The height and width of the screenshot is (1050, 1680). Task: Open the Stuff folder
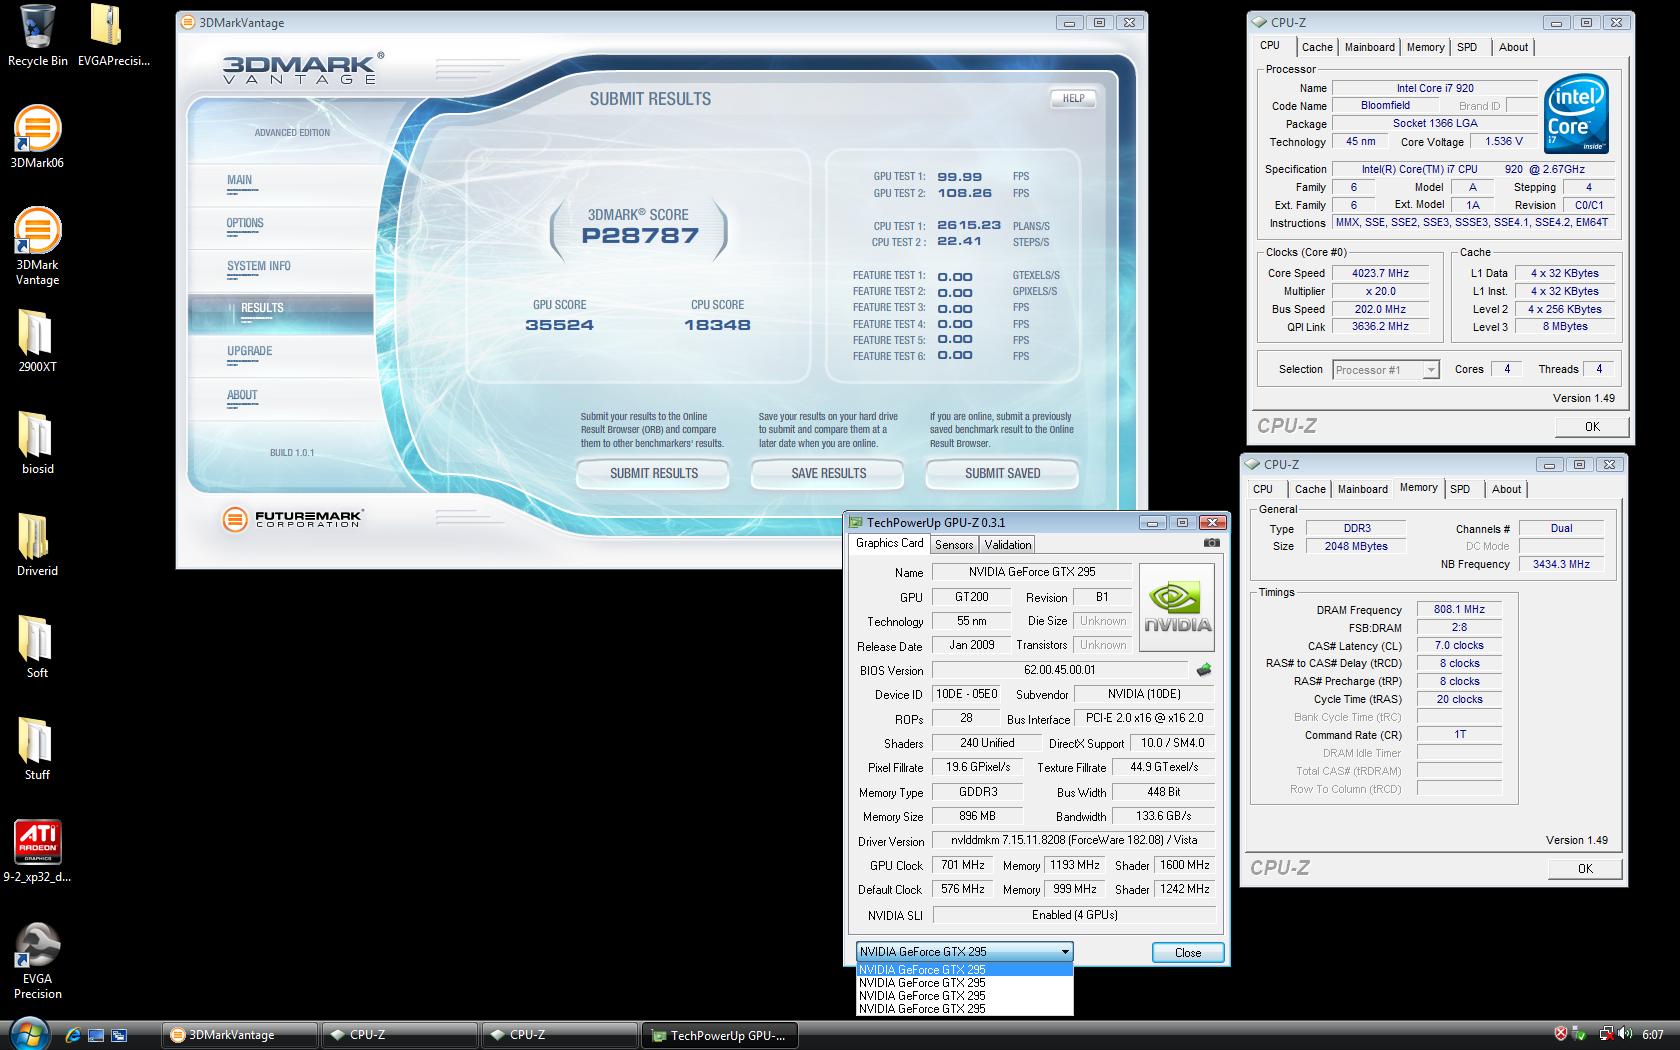[x=37, y=749]
